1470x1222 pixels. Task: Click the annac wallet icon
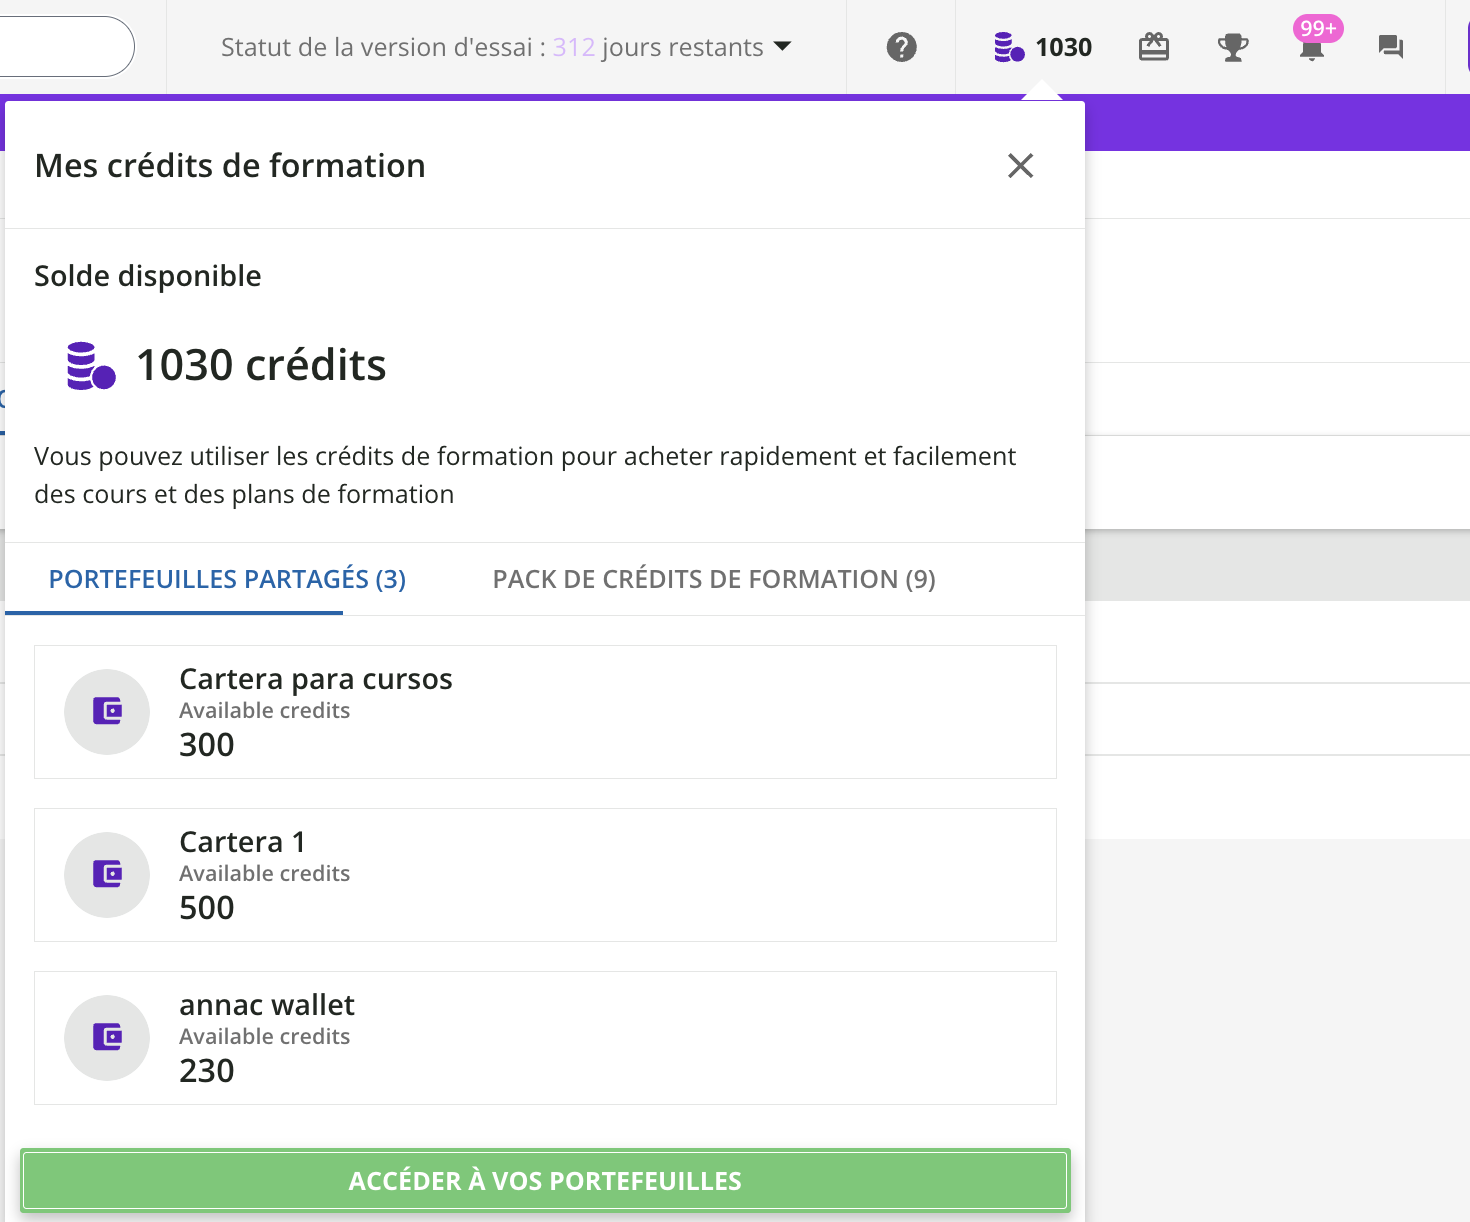107,1037
